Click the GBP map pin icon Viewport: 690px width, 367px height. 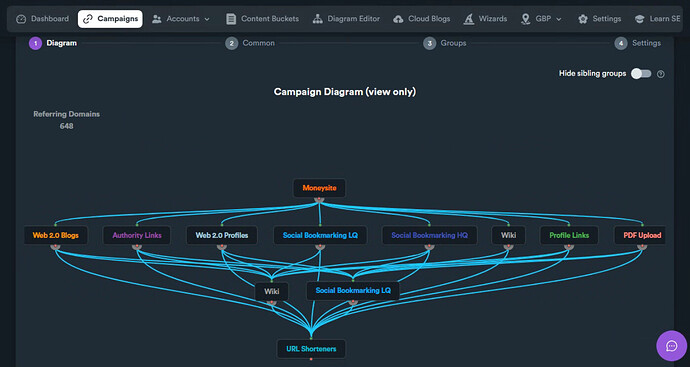(x=525, y=19)
